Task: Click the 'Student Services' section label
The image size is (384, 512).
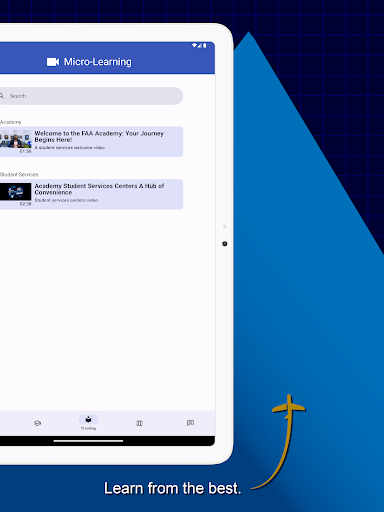Action: [19, 175]
